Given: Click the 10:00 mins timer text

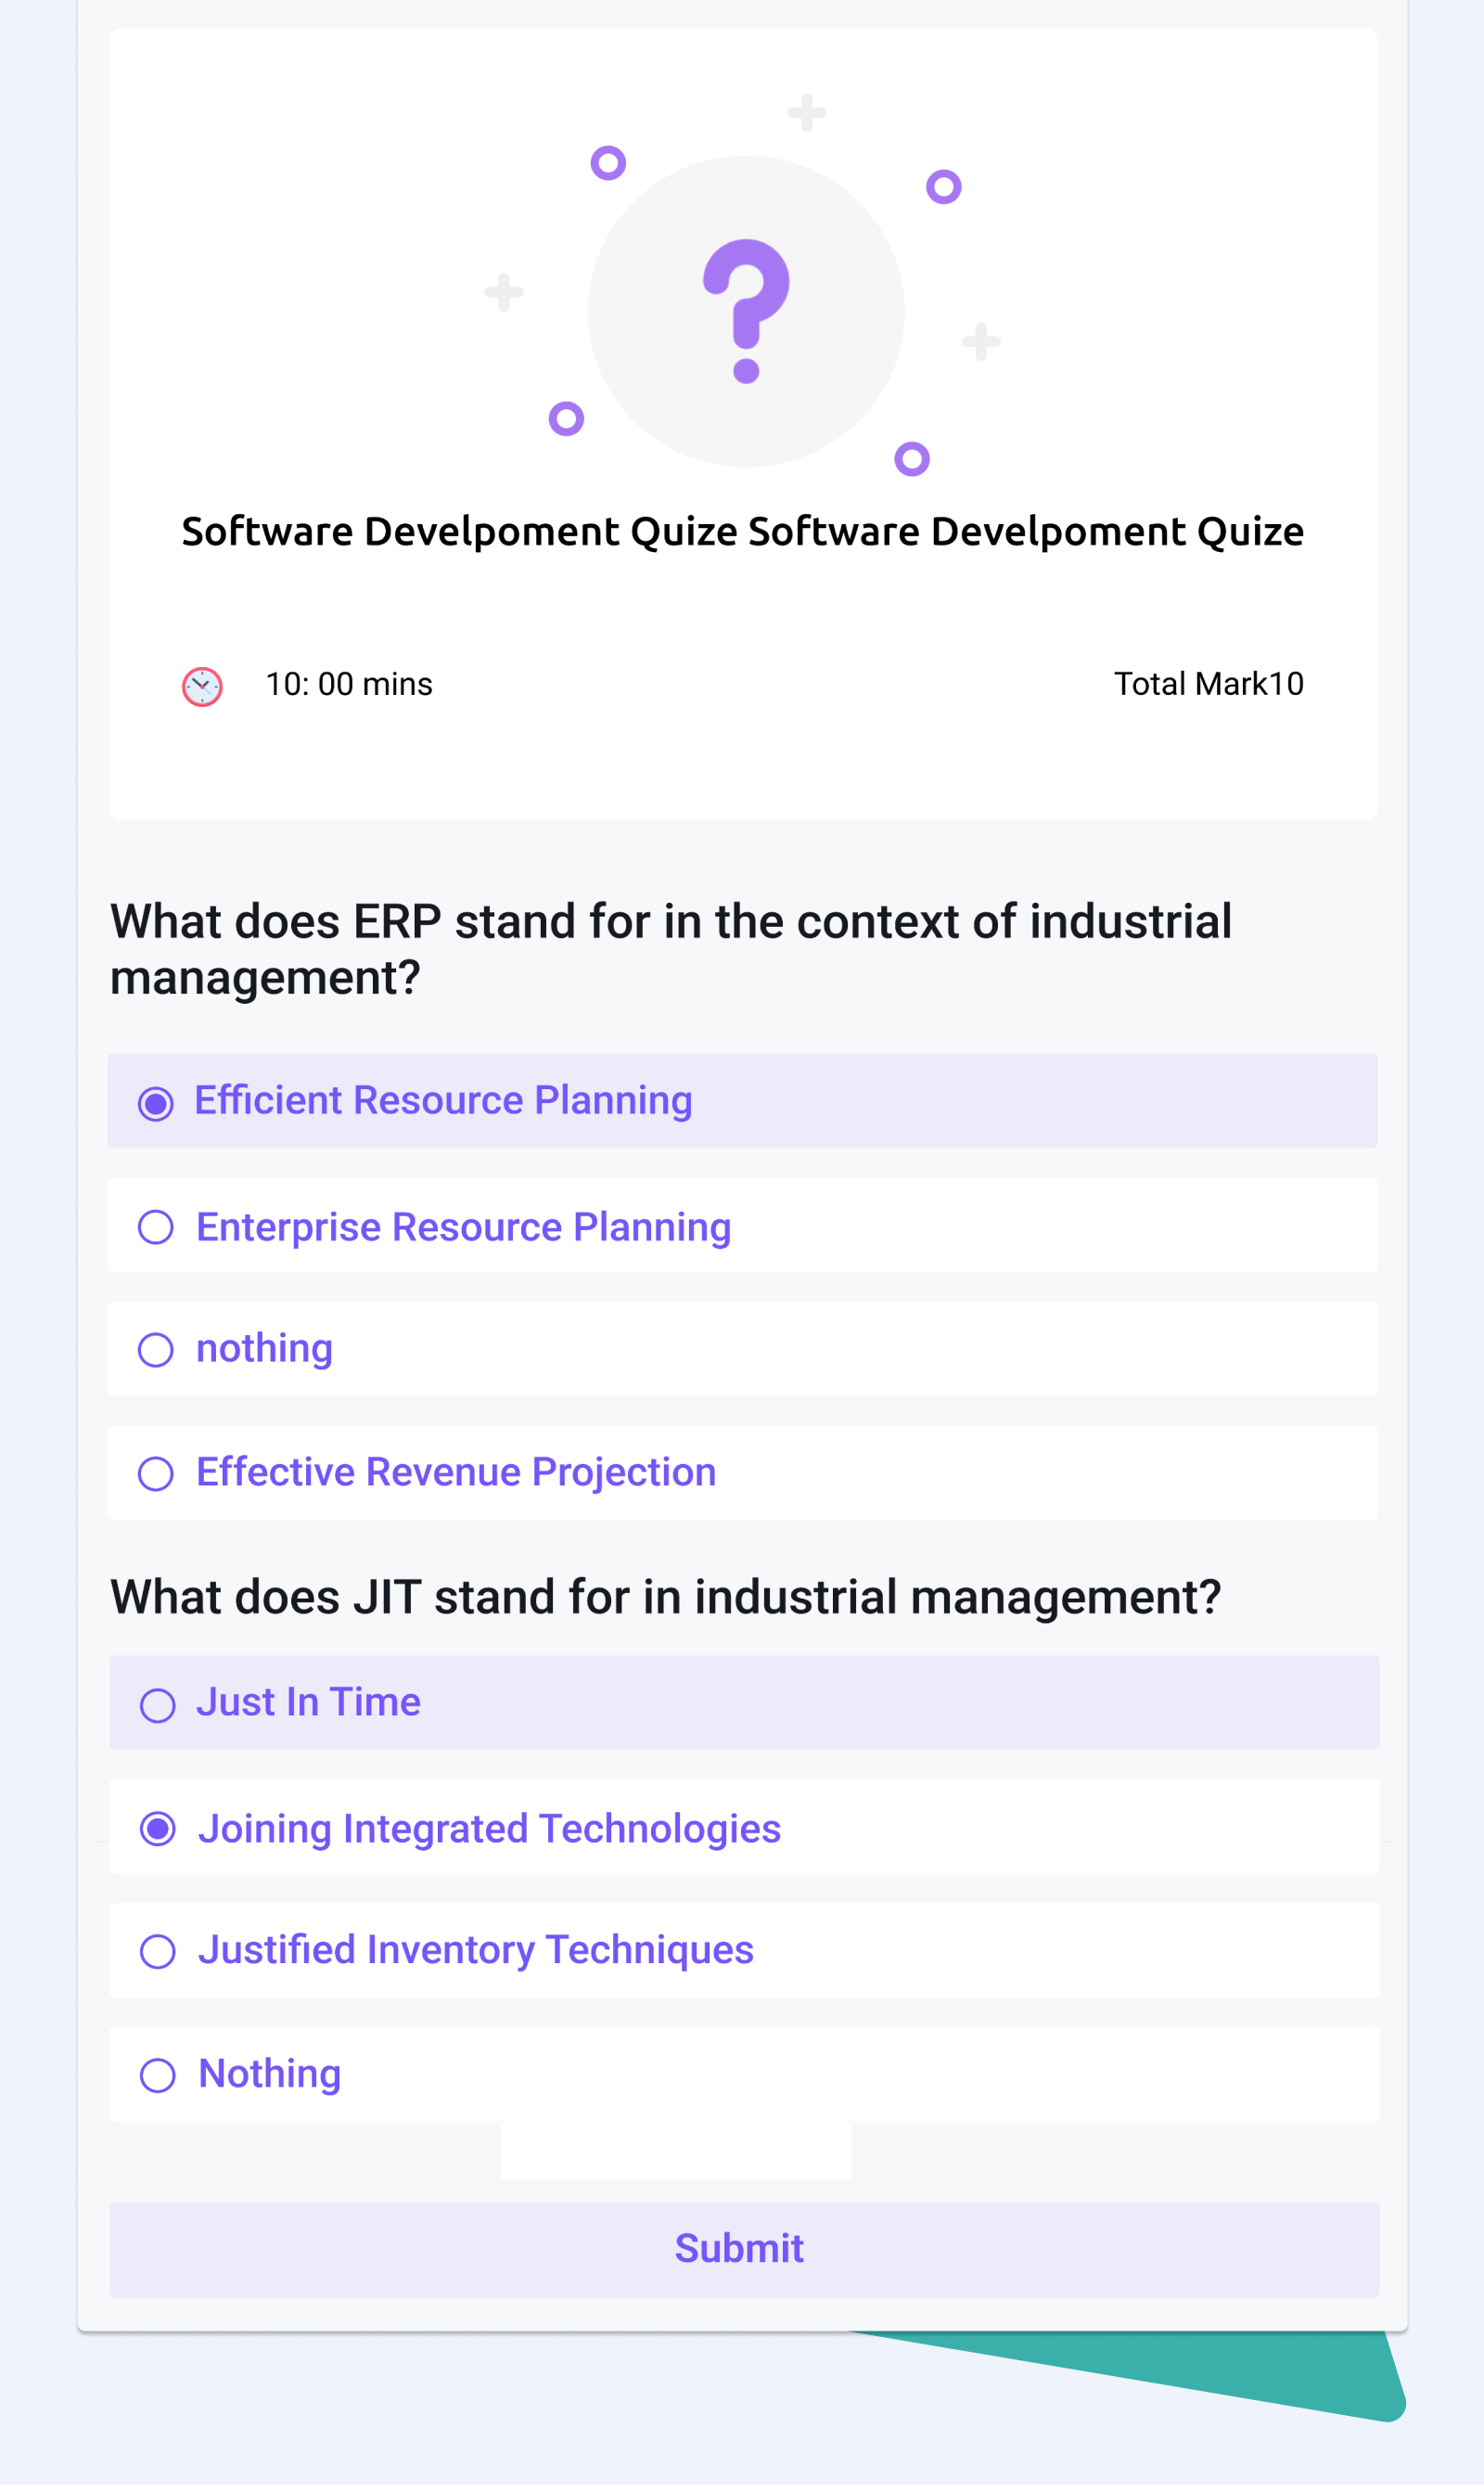Looking at the screenshot, I should (347, 684).
